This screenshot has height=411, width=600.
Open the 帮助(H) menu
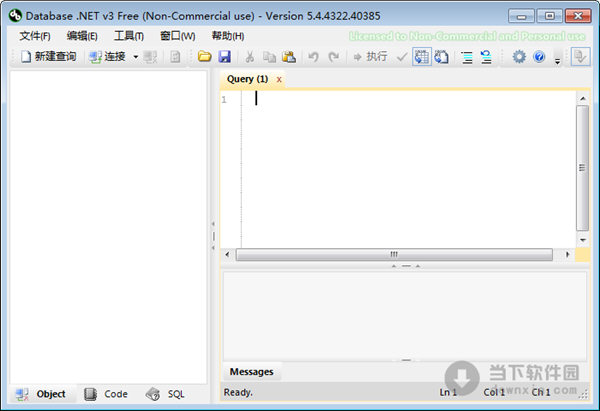click(x=228, y=36)
